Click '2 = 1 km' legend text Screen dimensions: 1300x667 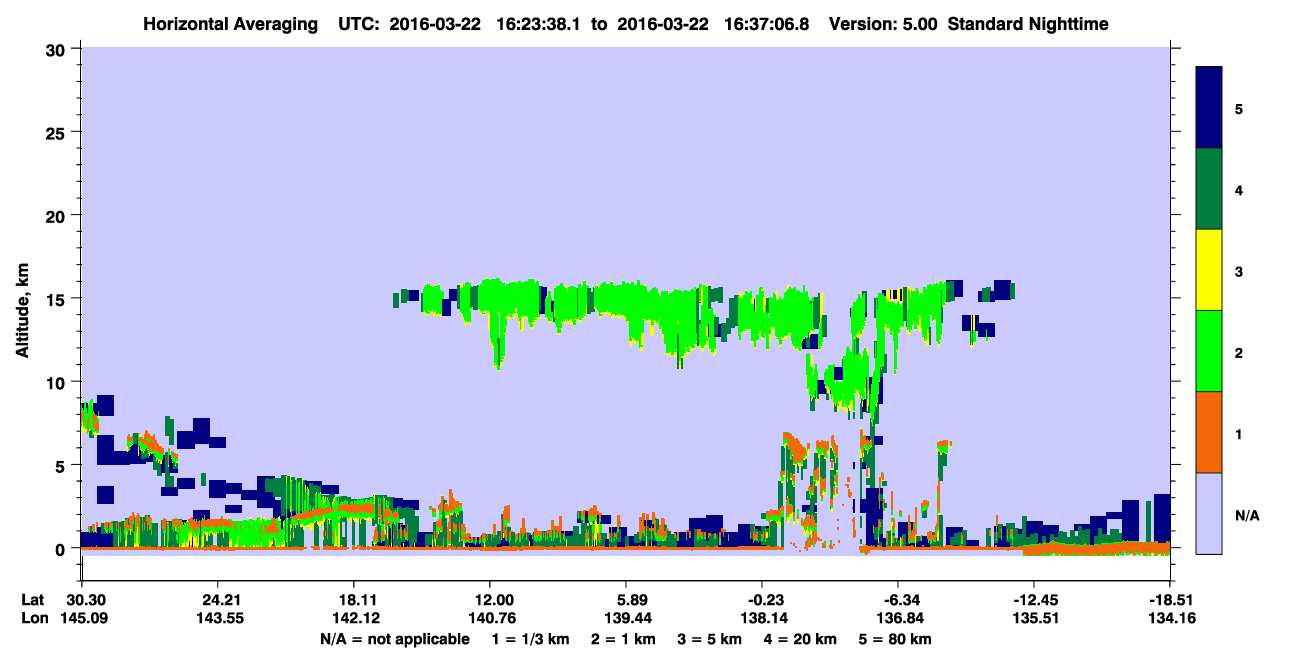(x=623, y=639)
